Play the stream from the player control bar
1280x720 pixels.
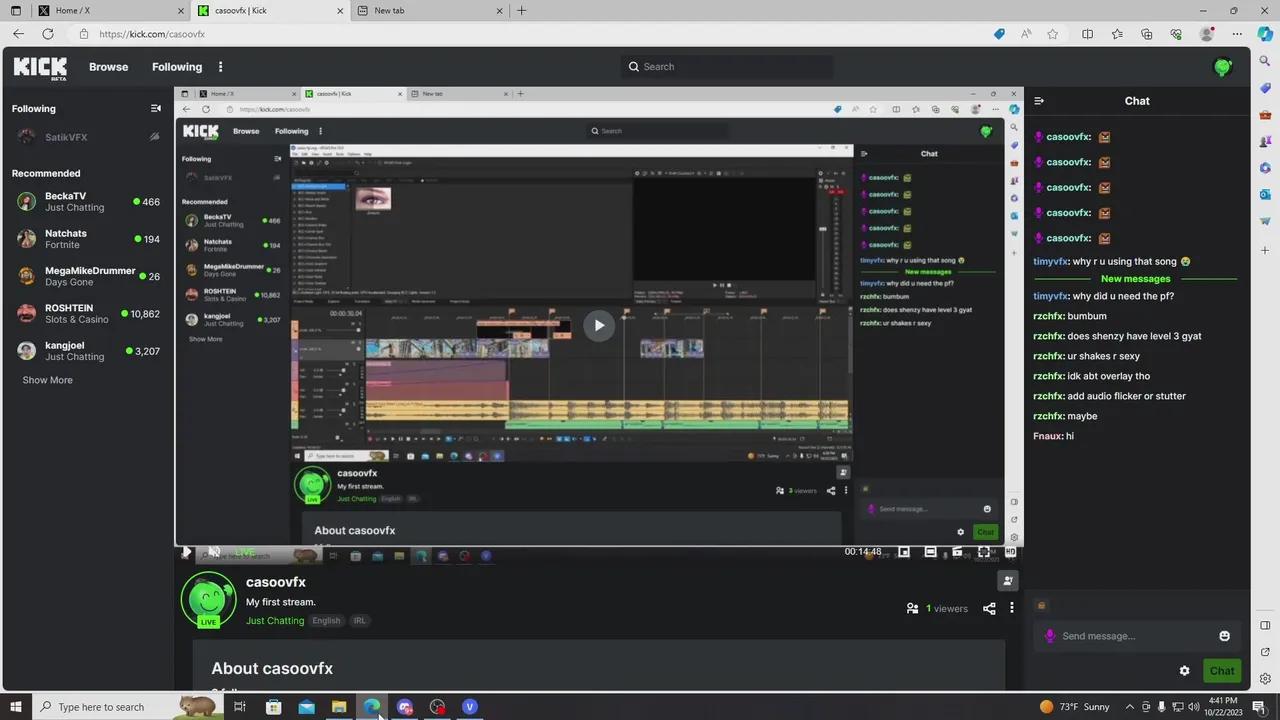coord(186,552)
